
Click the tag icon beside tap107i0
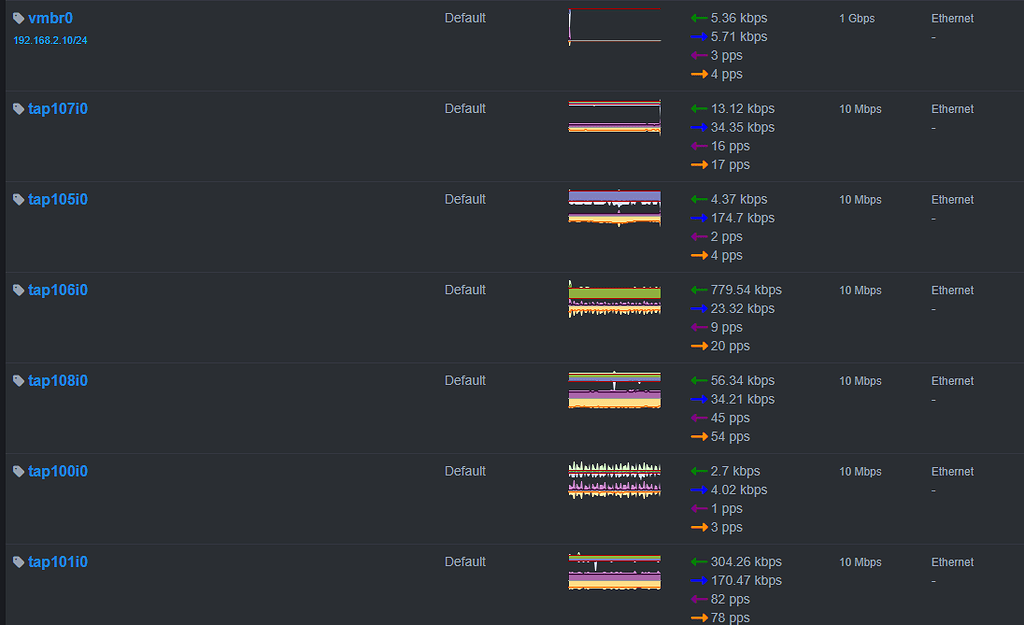tap(18, 108)
